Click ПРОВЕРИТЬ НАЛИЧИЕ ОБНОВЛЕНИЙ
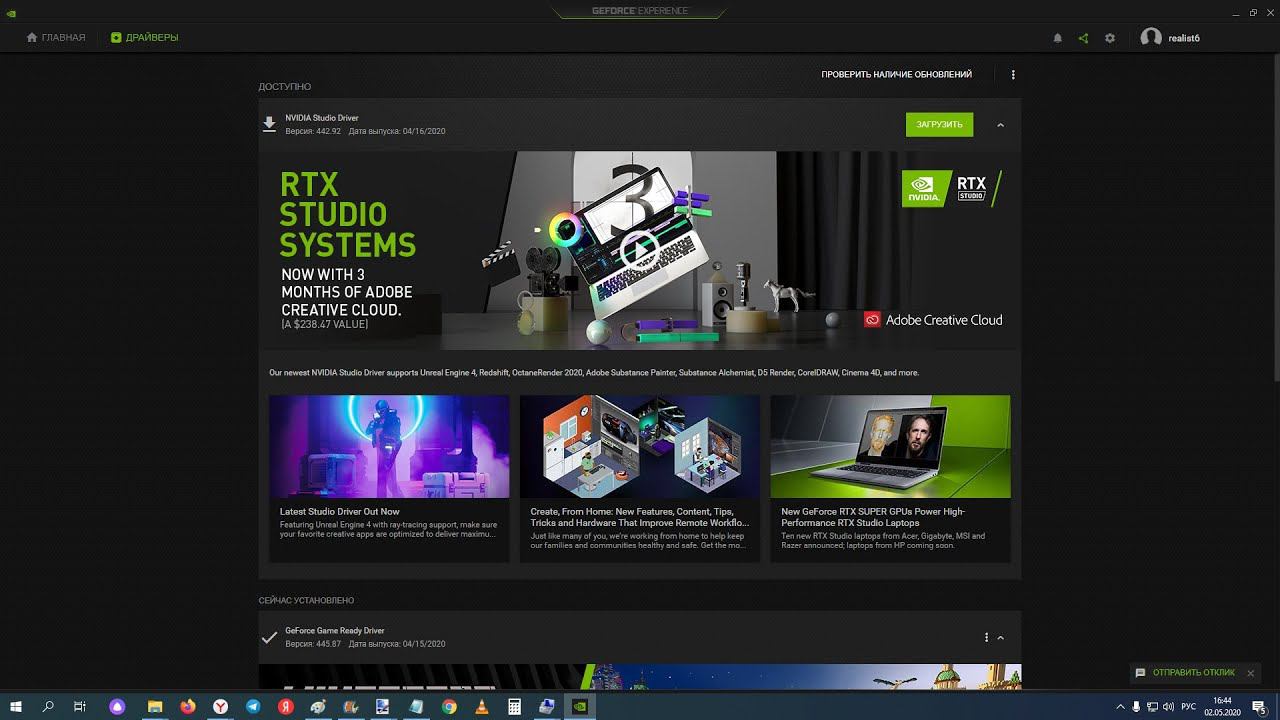This screenshot has width=1280, height=720. click(896, 75)
